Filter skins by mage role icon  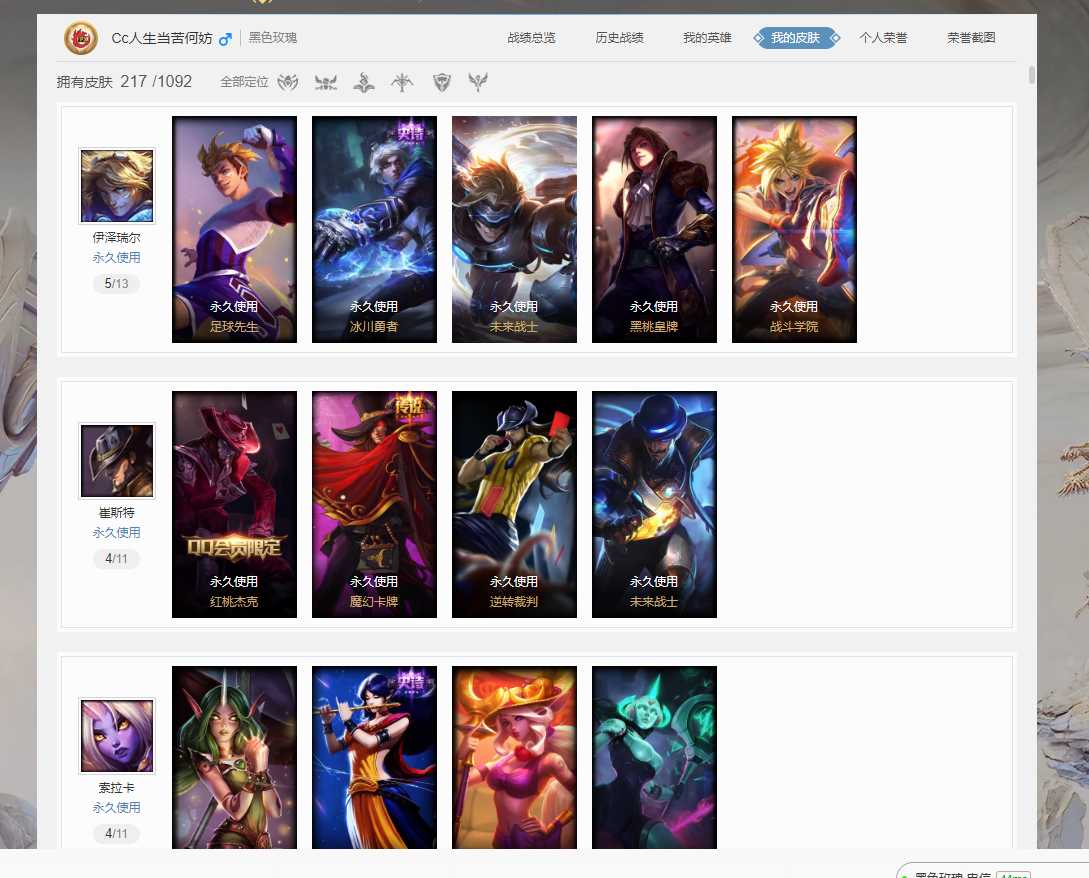tap(364, 82)
